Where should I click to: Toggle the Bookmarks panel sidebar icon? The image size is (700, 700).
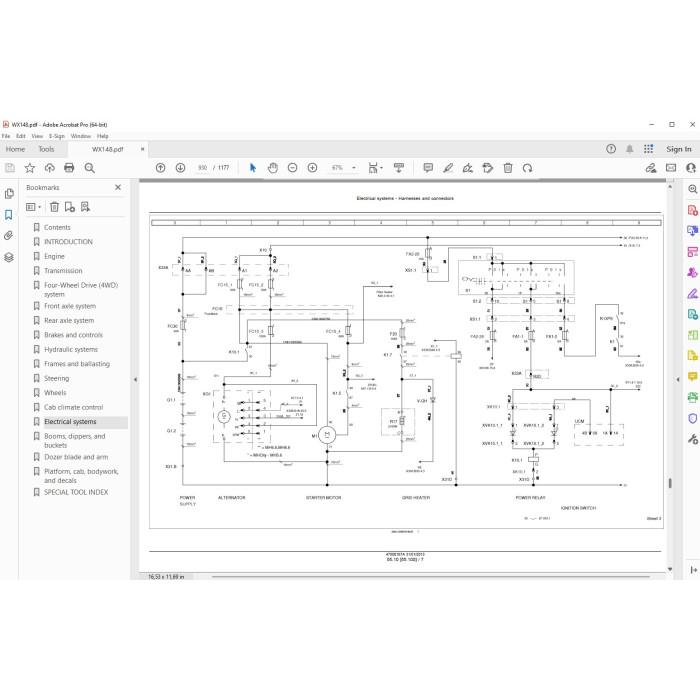[9, 215]
